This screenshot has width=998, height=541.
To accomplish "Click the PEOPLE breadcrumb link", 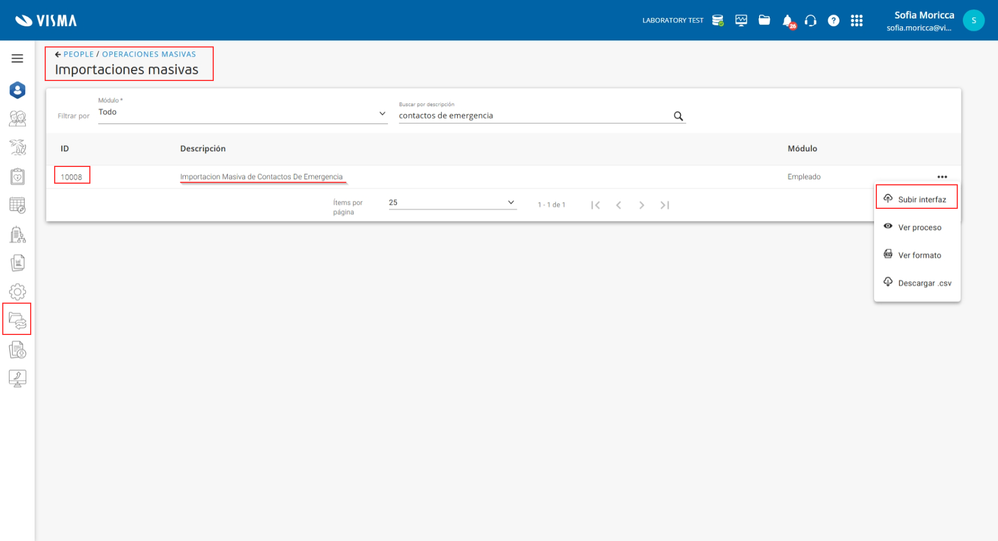I will tap(78, 54).
